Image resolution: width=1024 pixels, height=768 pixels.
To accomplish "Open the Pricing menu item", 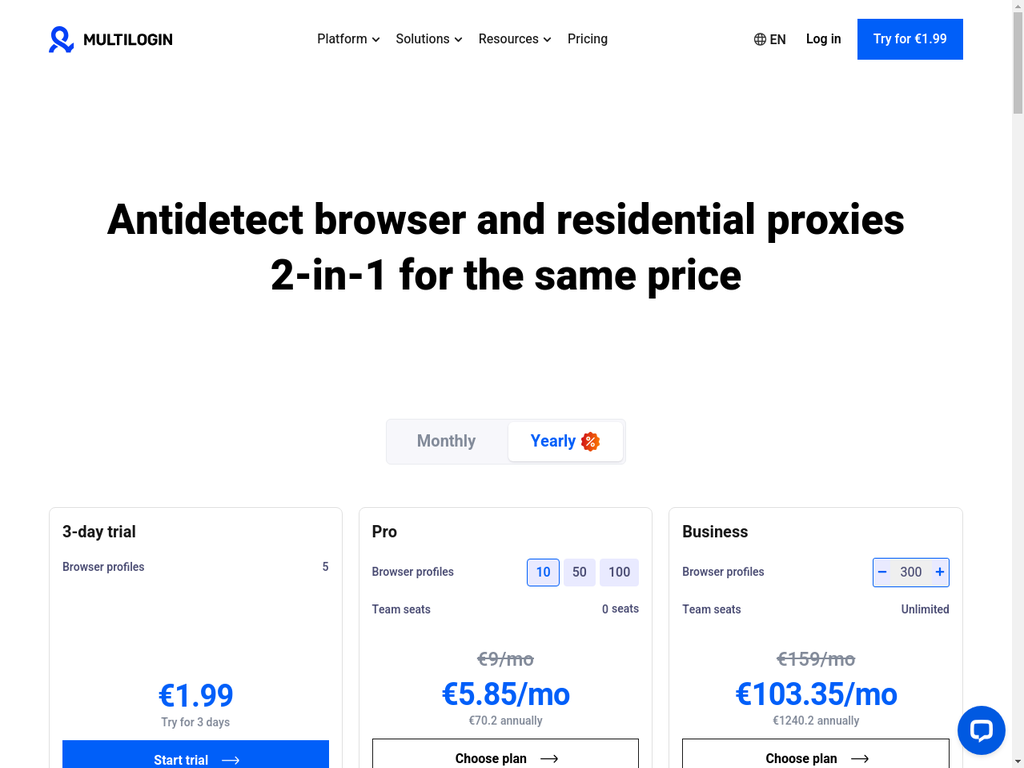I will pyautogui.click(x=587, y=39).
